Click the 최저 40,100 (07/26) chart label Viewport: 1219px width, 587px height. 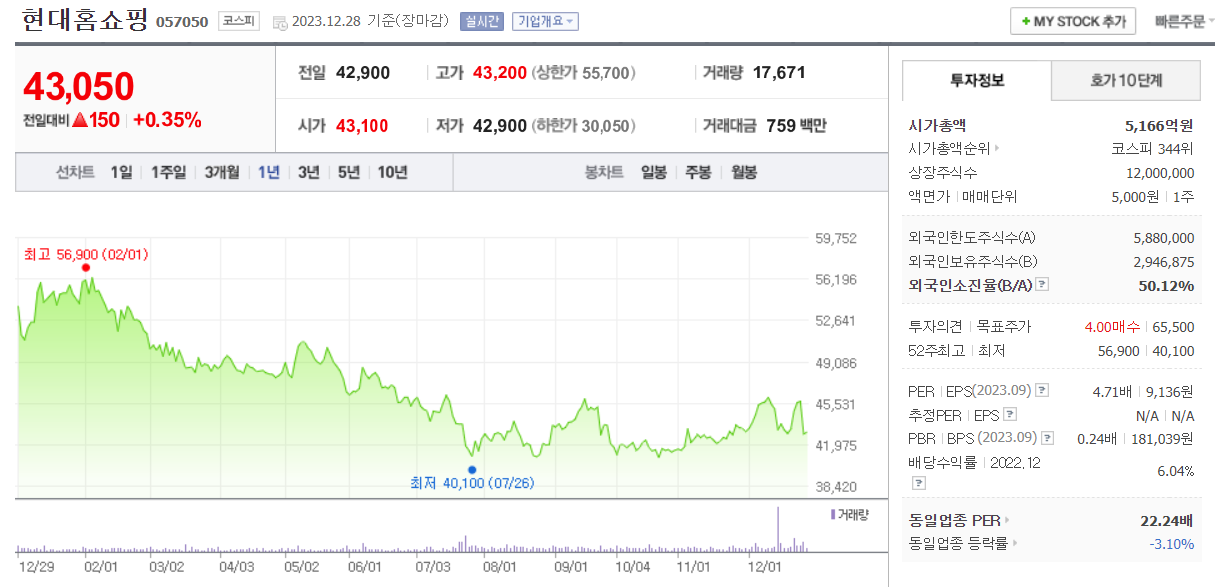[472, 483]
